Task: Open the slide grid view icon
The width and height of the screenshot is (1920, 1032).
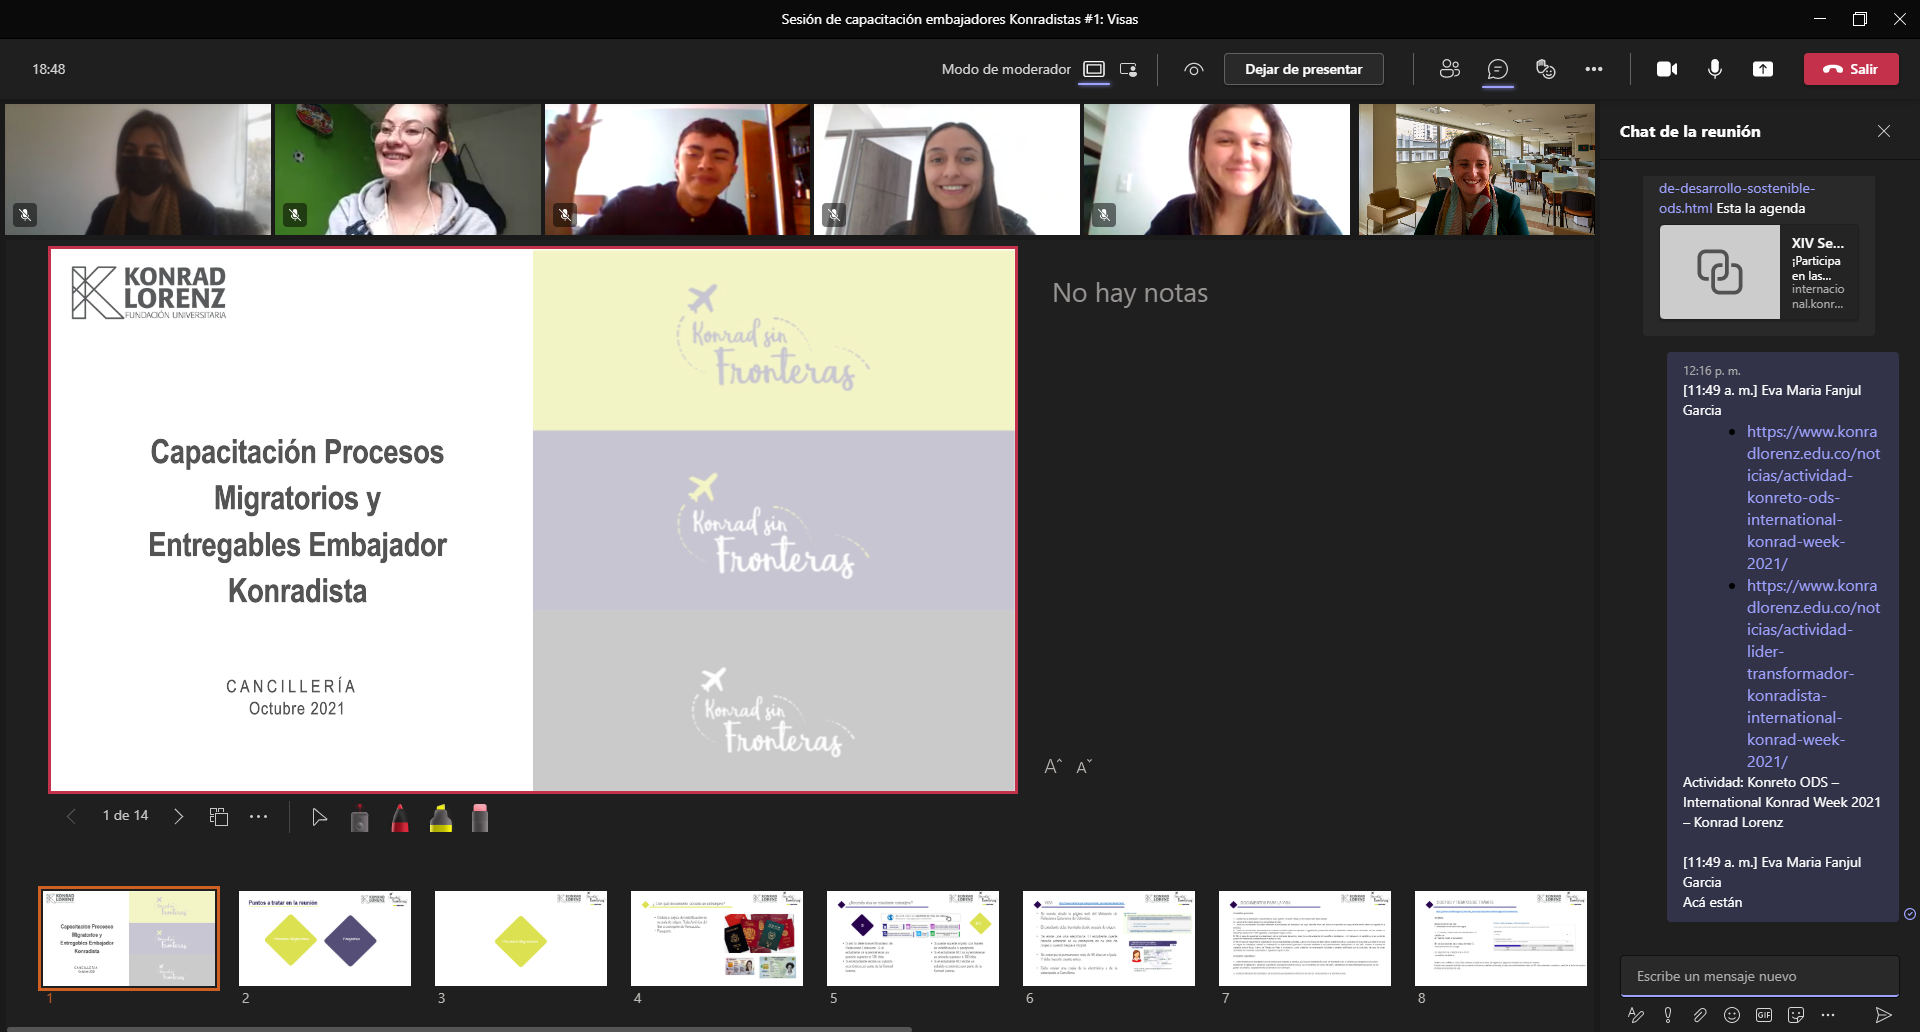Action: (x=219, y=816)
